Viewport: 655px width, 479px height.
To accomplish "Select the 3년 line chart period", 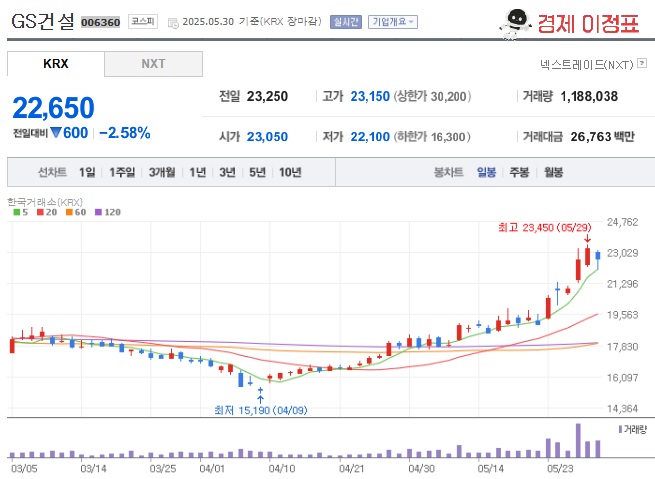I will [x=228, y=172].
